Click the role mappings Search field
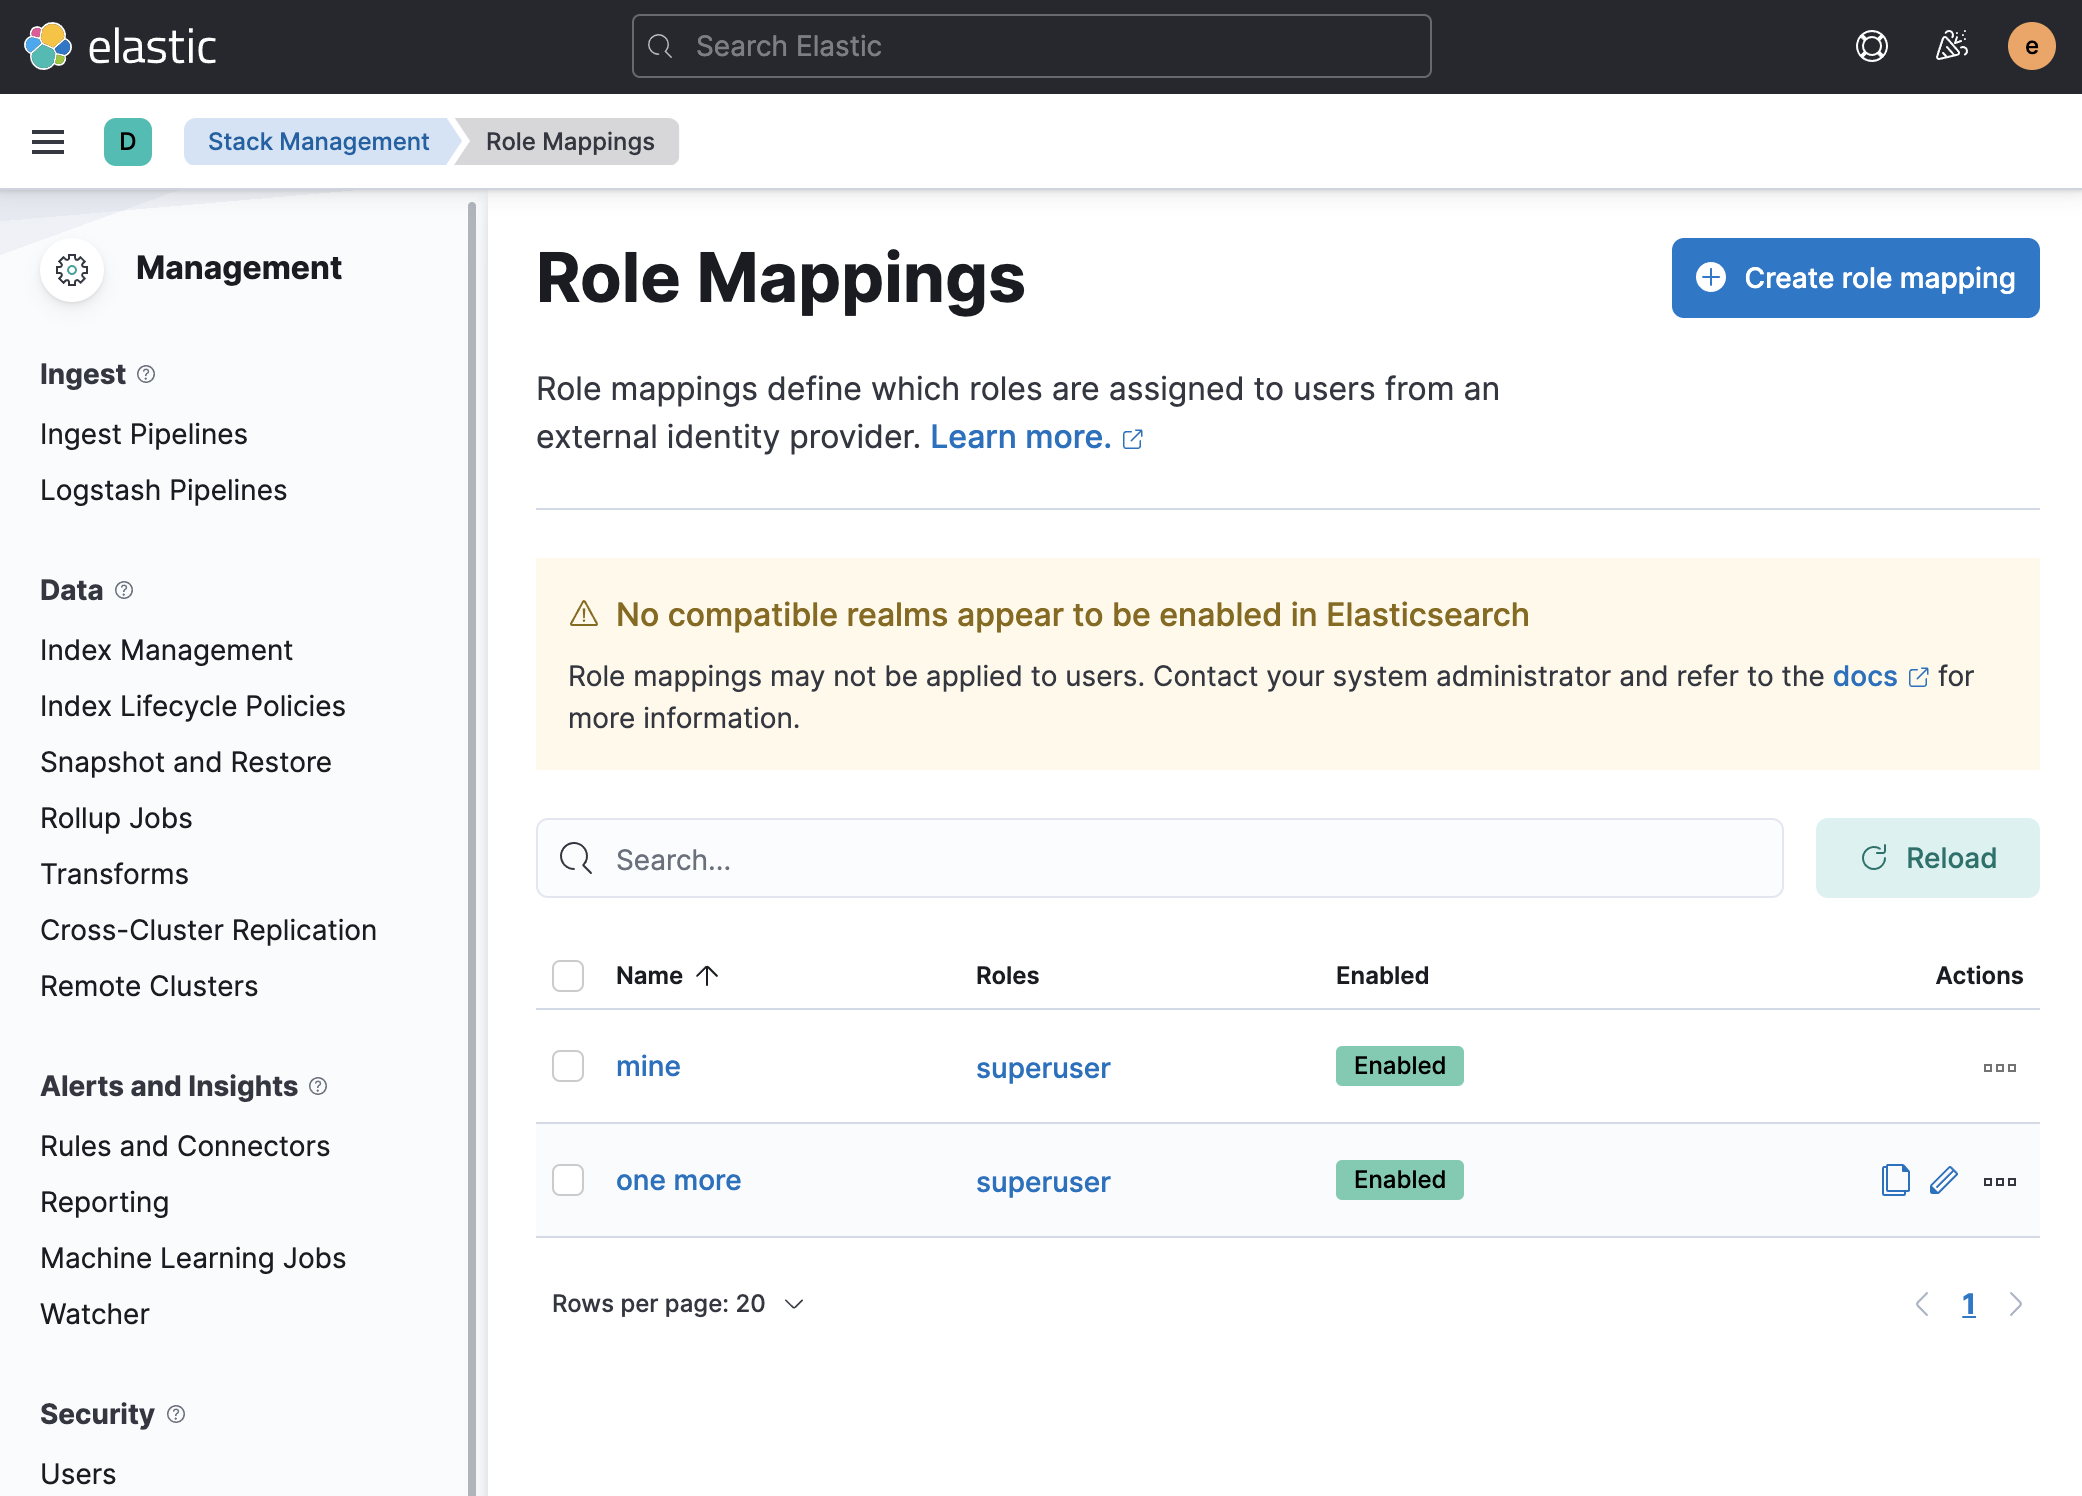 [x=1160, y=859]
